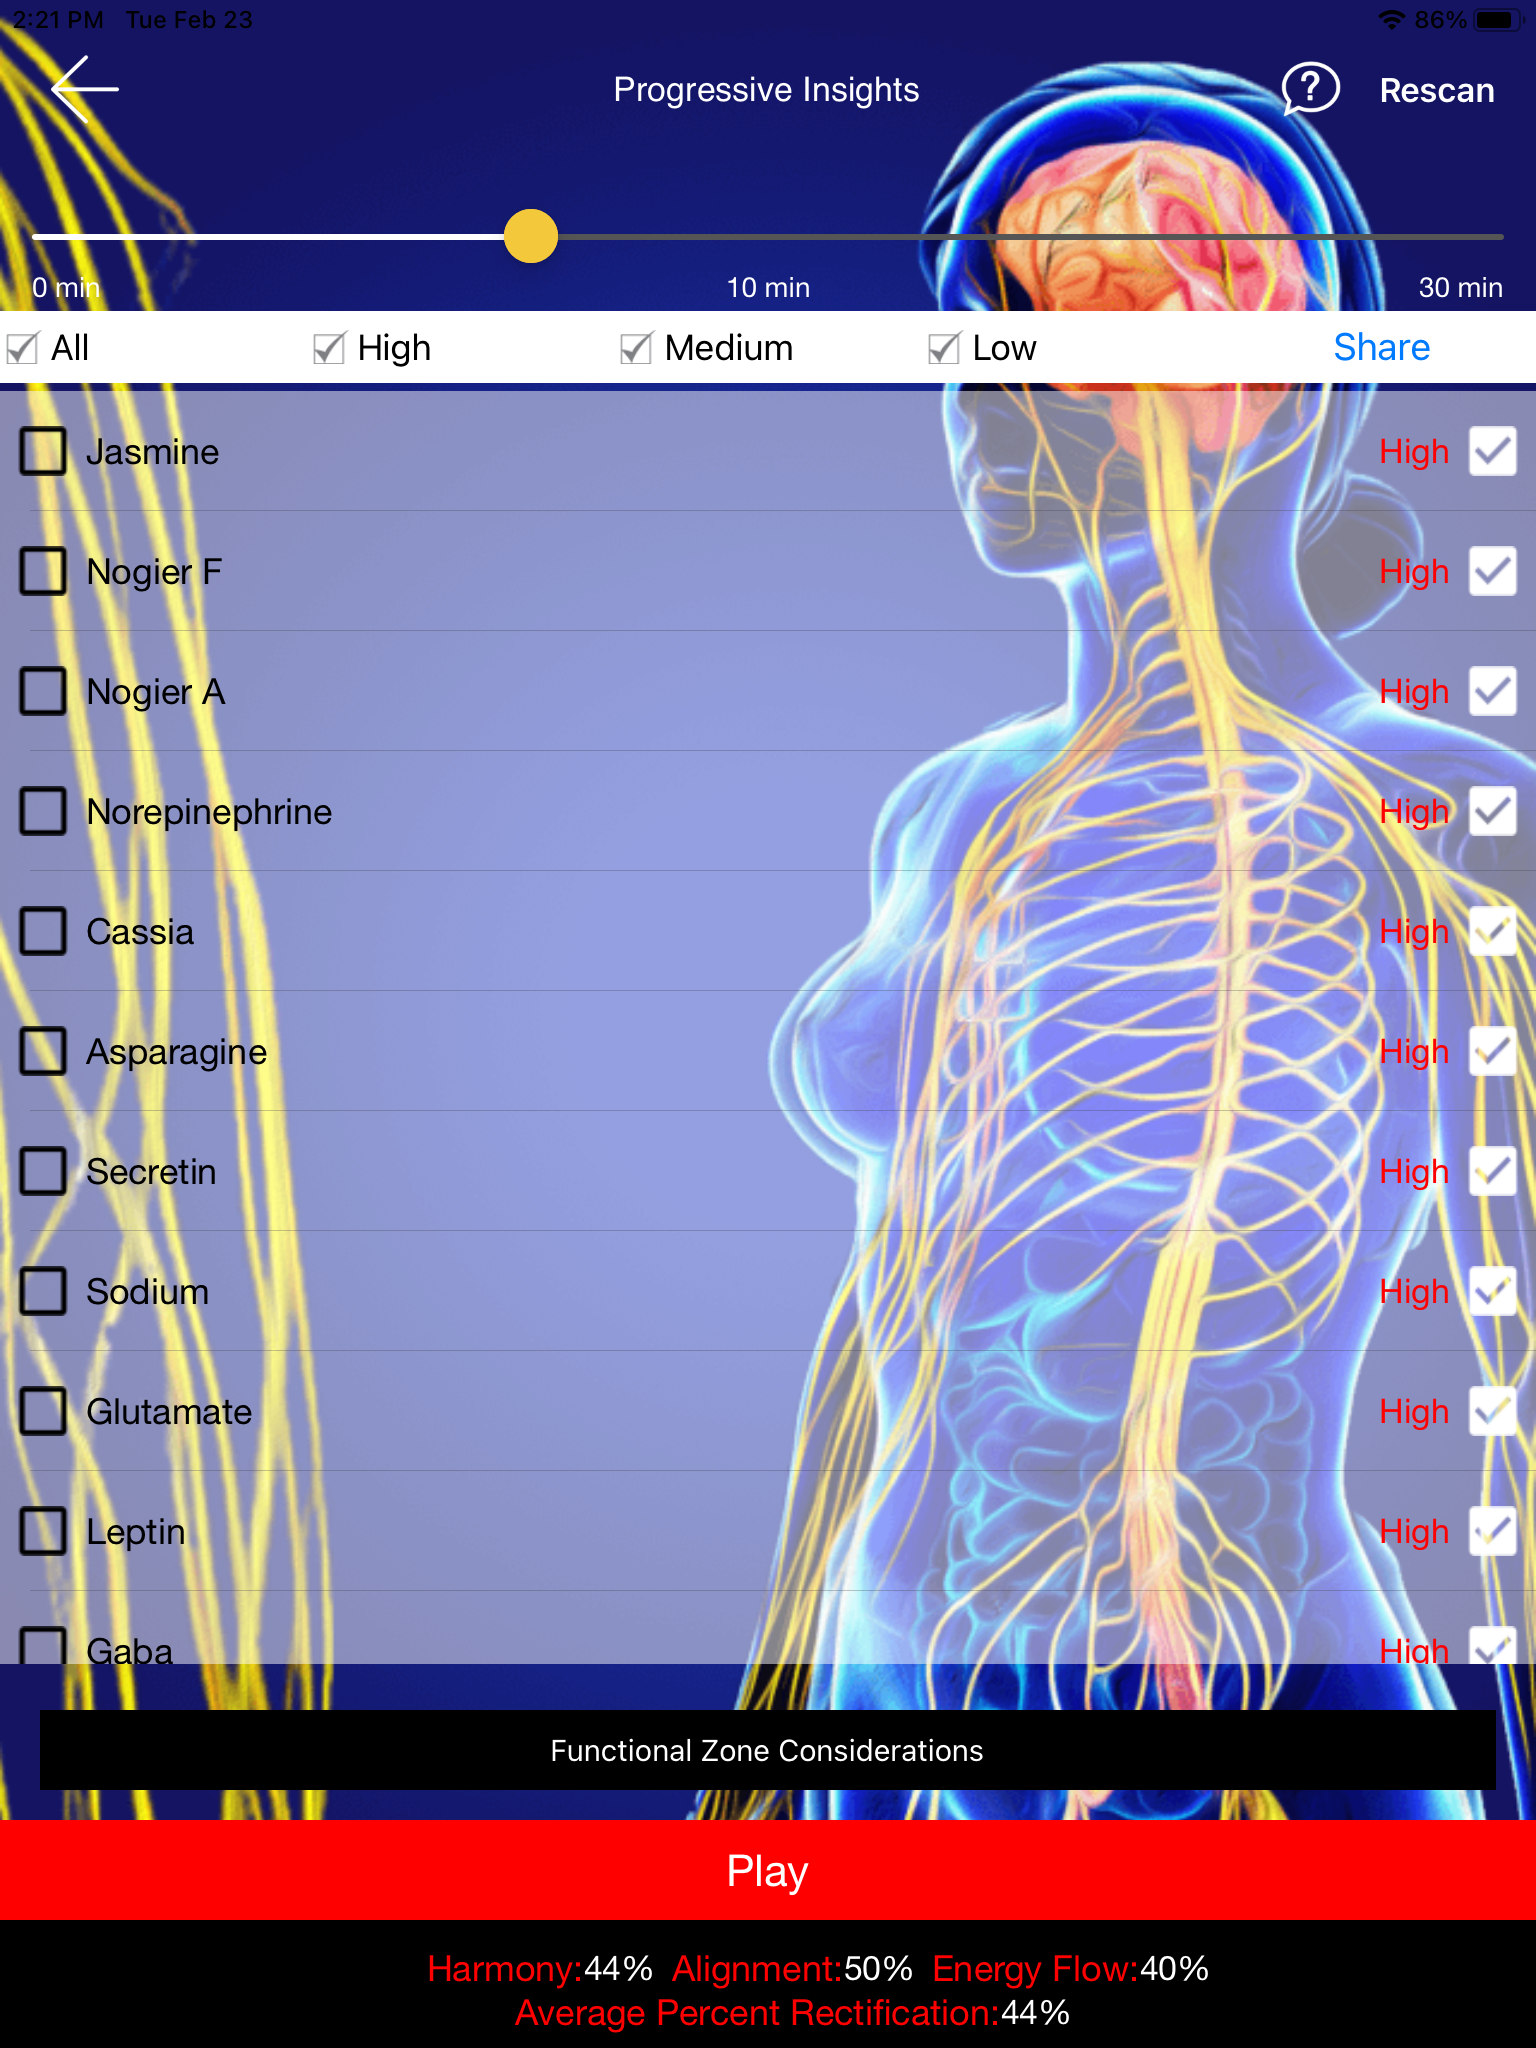Tap Average Percent Rectification 44% text
1536x2048 pixels.
tap(792, 2013)
